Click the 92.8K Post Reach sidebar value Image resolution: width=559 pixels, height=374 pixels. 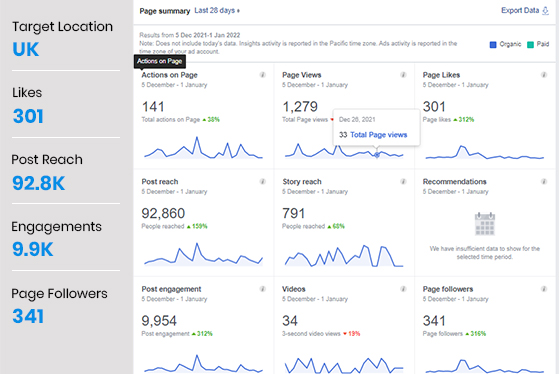[39, 183]
